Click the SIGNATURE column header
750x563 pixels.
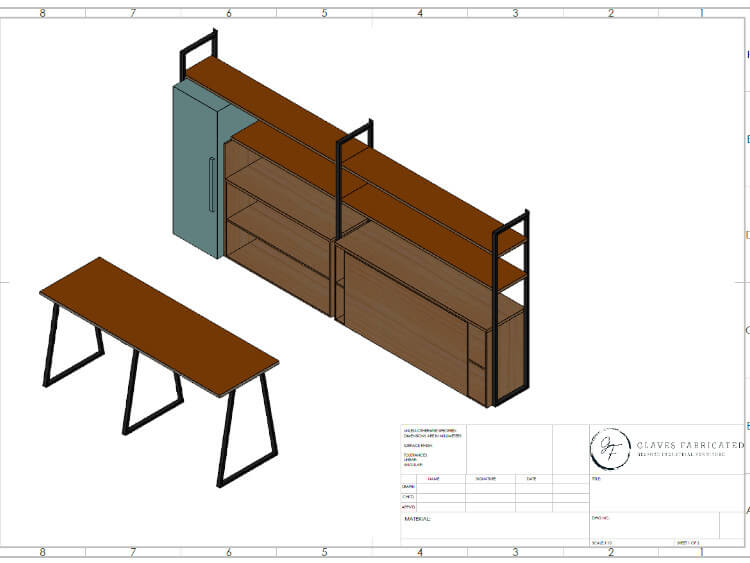tap(485, 479)
